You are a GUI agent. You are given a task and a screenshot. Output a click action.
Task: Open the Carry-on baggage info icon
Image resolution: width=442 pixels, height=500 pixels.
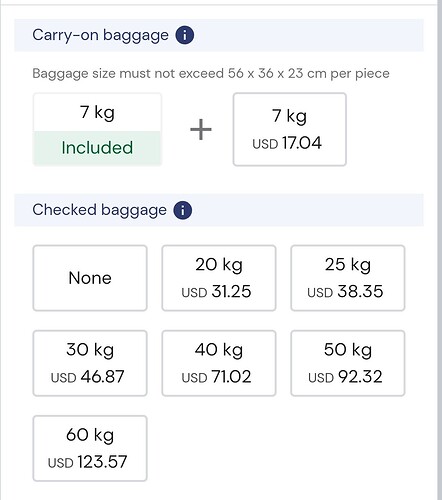[185, 35]
